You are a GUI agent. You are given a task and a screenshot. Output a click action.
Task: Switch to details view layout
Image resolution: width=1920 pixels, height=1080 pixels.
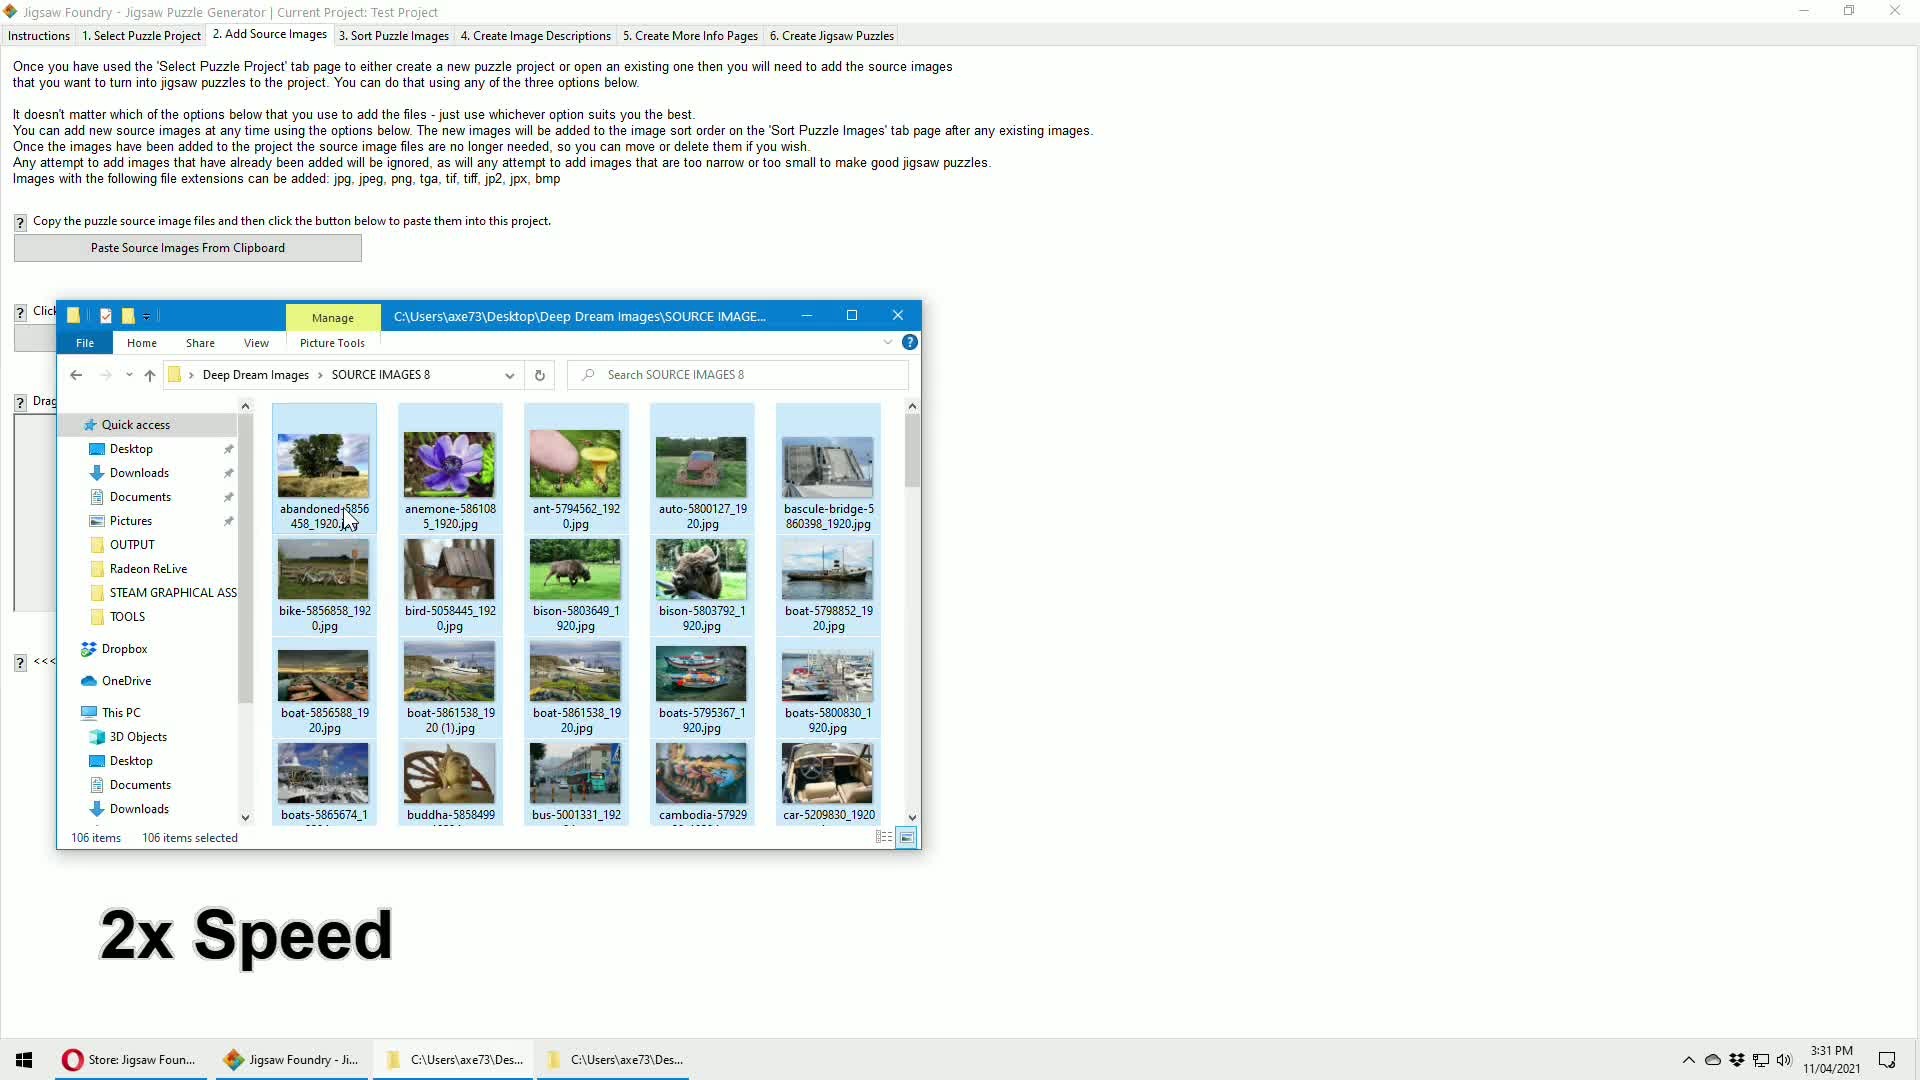pyautogui.click(x=883, y=838)
